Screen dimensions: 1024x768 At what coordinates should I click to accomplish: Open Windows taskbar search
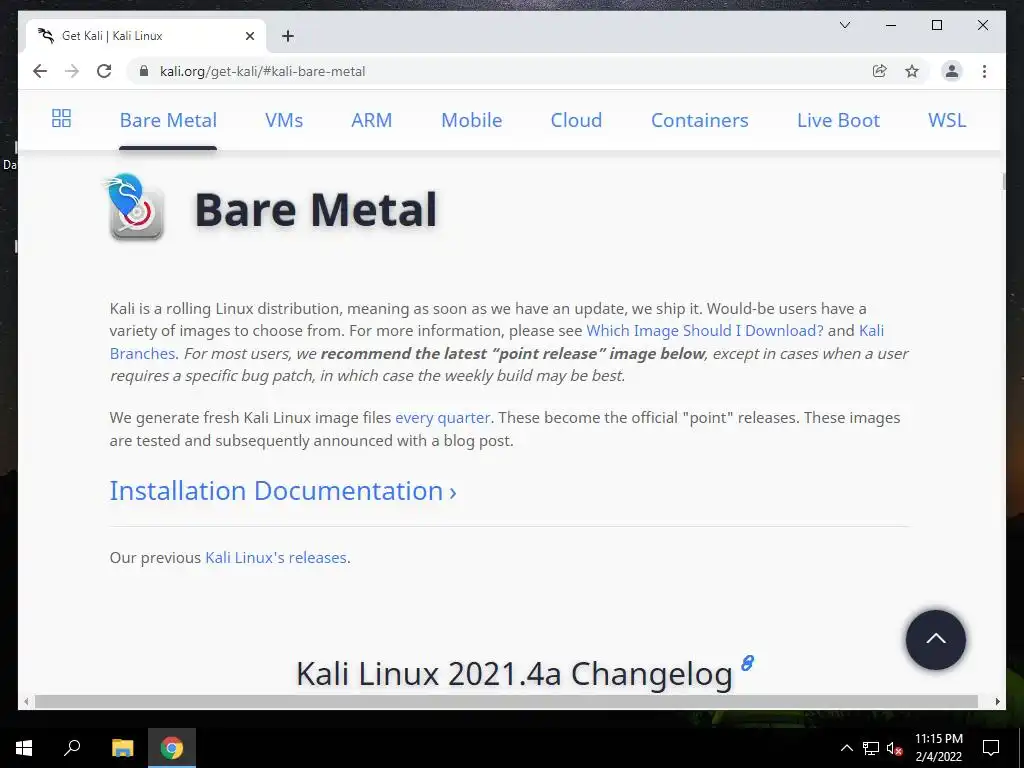[72, 748]
